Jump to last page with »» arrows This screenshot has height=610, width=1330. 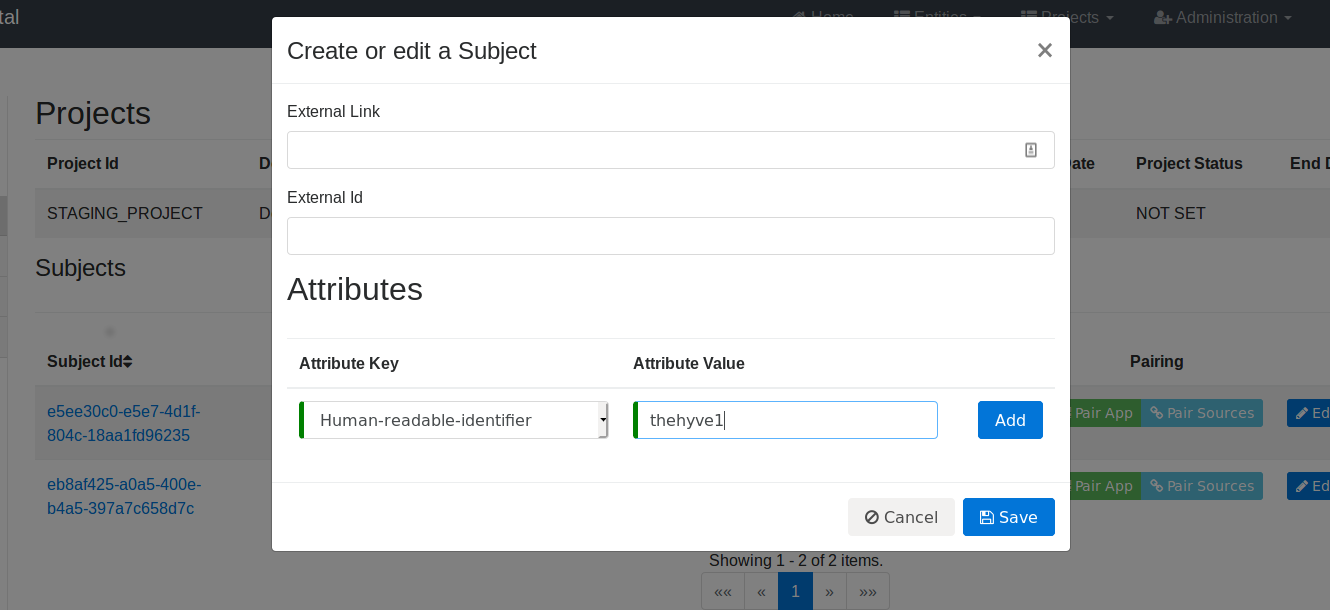[x=867, y=591]
